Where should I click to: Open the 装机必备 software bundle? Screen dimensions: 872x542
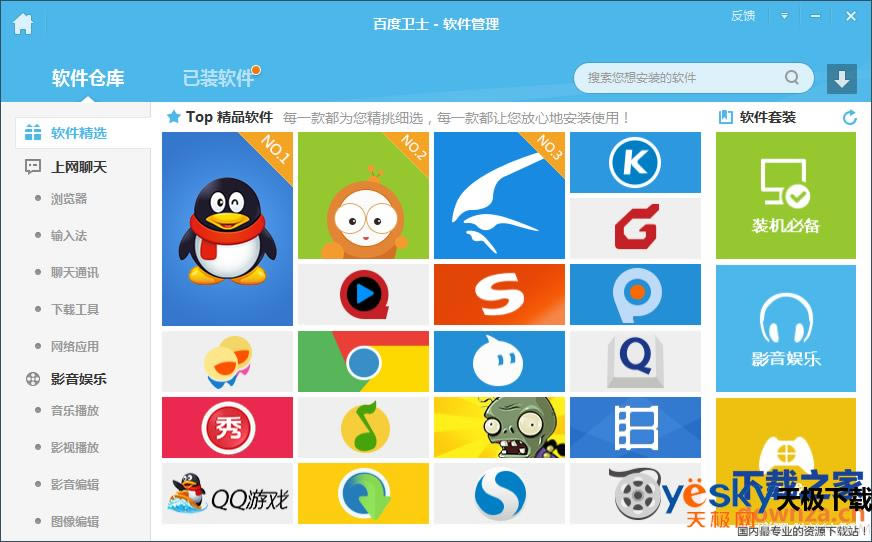pos(785,196)
